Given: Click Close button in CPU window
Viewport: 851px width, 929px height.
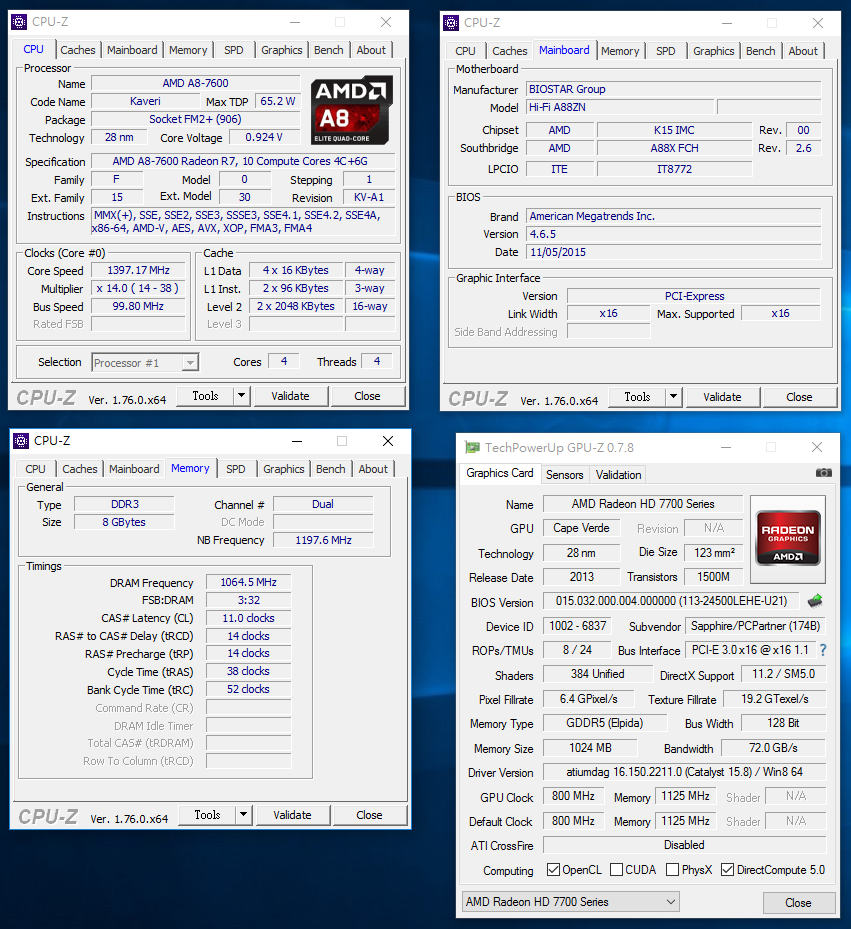Looking at the screenshot, I should click(367, 396).
